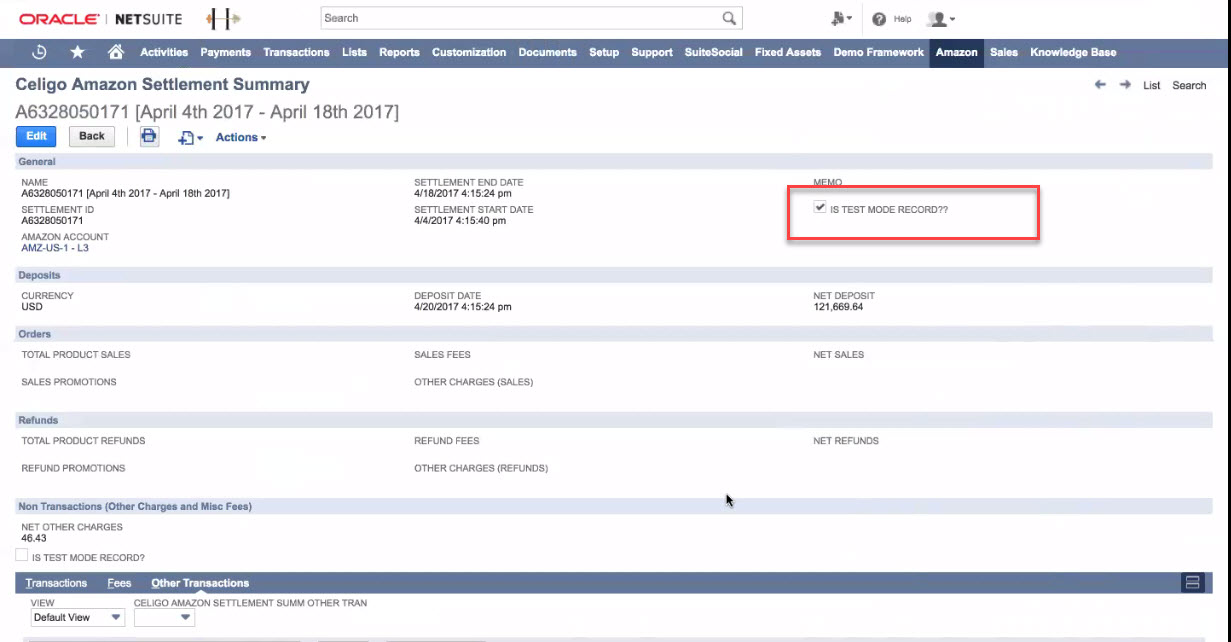Click the Help question mark icon
1231x642 pixels.
click(x=880, y=19)
